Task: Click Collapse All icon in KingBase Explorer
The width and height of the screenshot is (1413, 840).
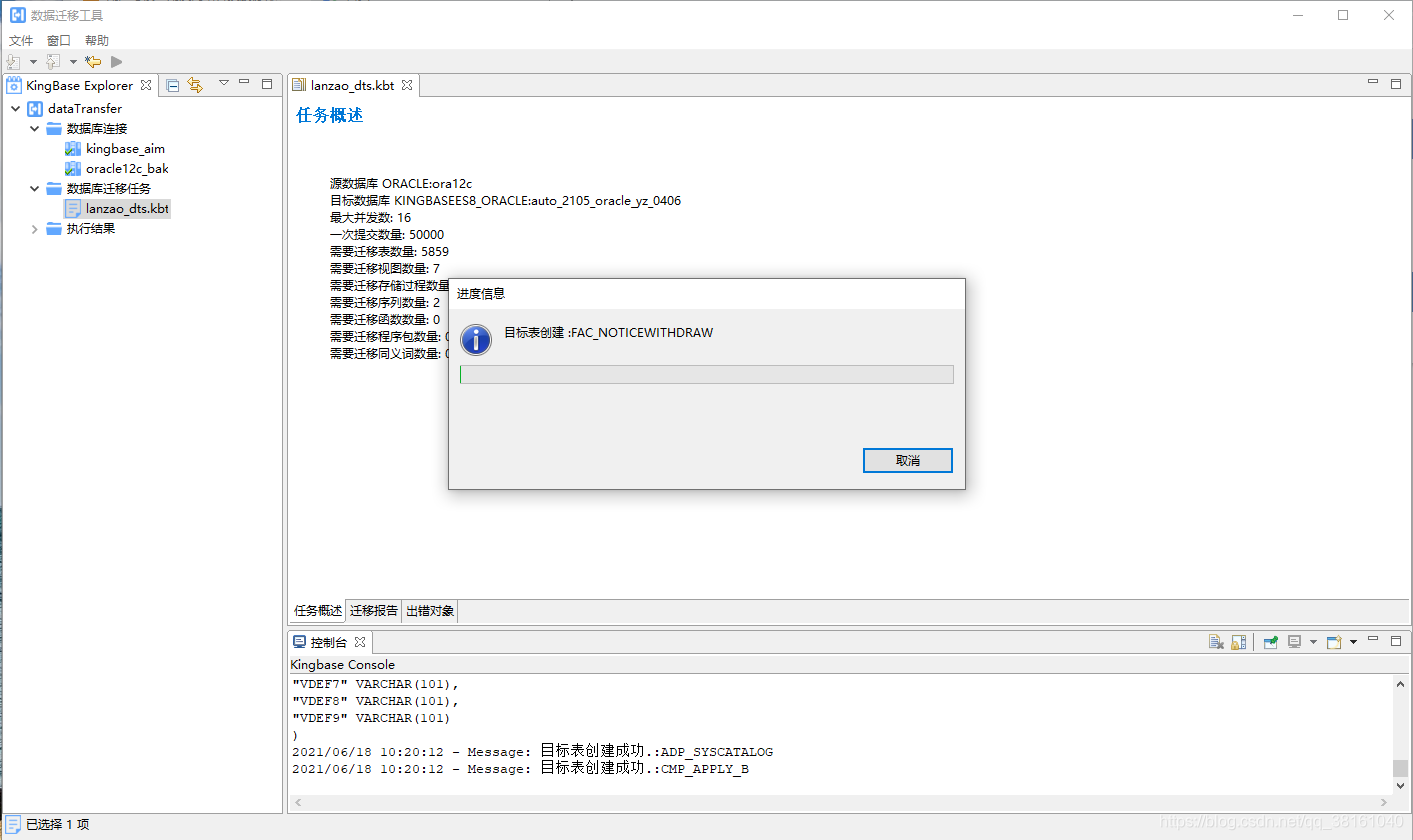Action: 173,85
